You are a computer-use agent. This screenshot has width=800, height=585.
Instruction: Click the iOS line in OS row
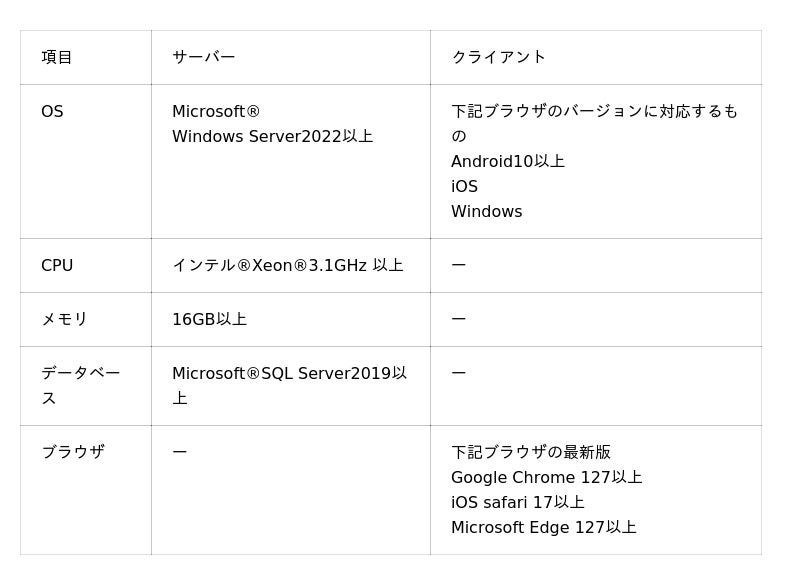tap(464, 187)
